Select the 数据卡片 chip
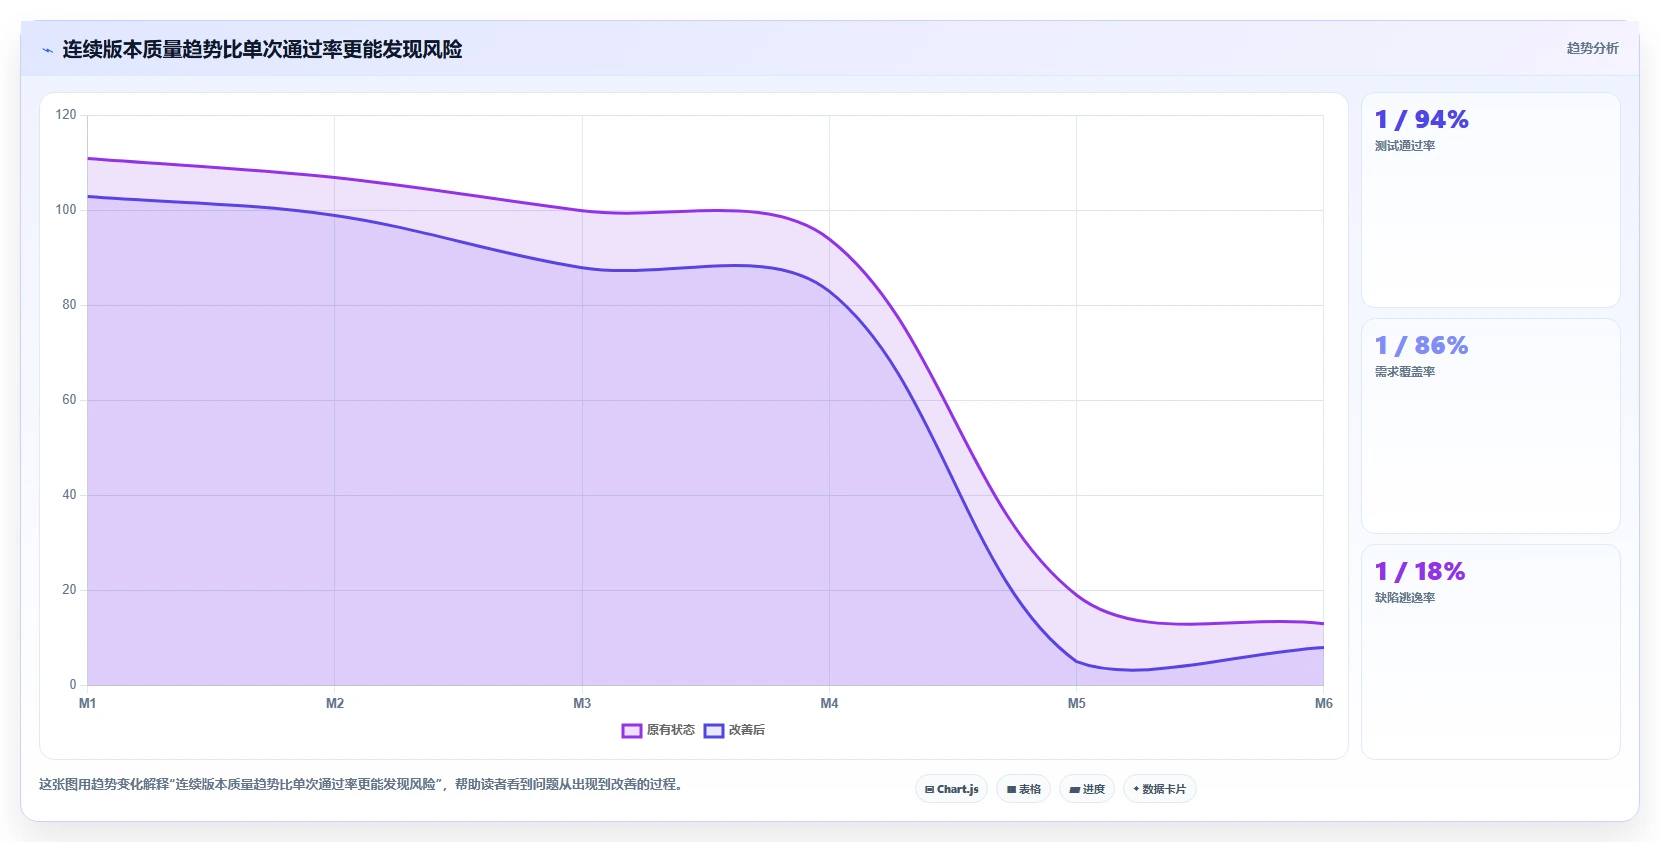Viewport: 1660px width, 842px height. 1160,789
